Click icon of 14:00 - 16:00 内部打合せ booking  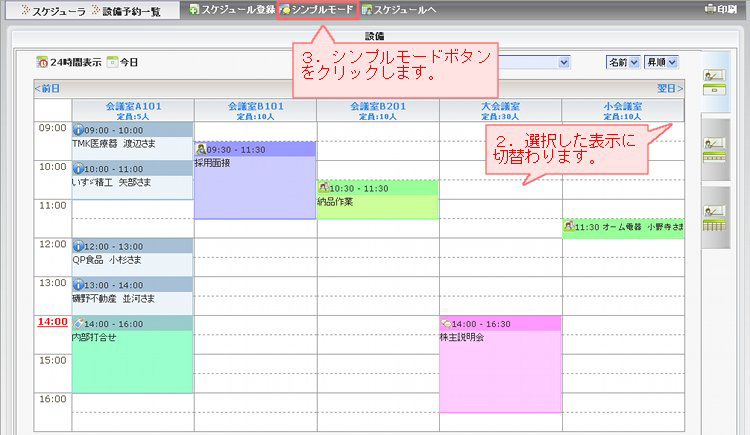[78, 324]
